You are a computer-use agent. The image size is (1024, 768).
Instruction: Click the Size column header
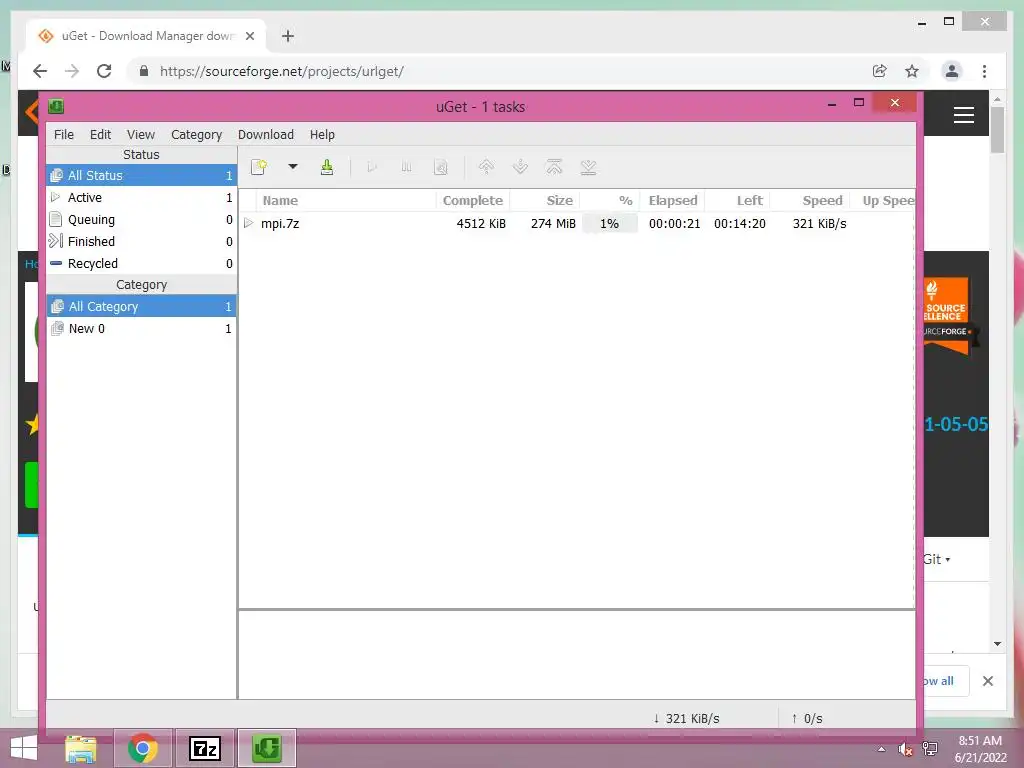click(545, 200)
